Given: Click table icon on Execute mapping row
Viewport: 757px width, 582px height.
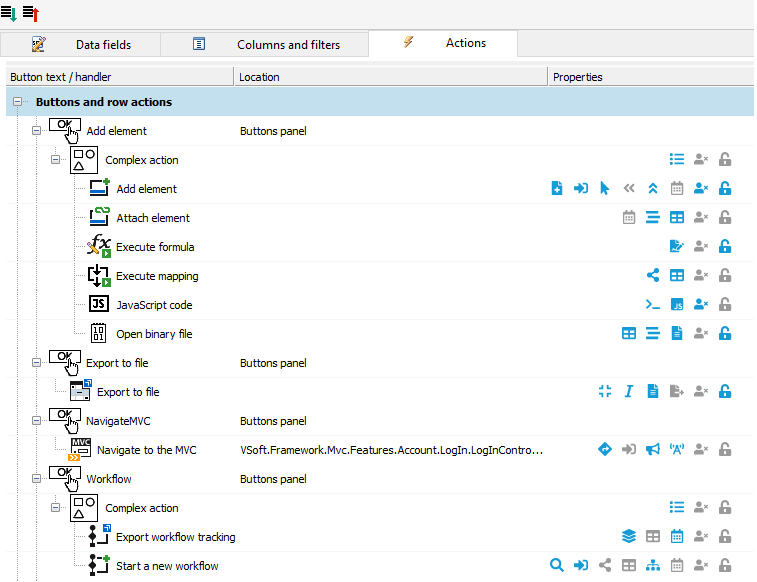Looking at the screenshot, I should [x=677, y=276].
